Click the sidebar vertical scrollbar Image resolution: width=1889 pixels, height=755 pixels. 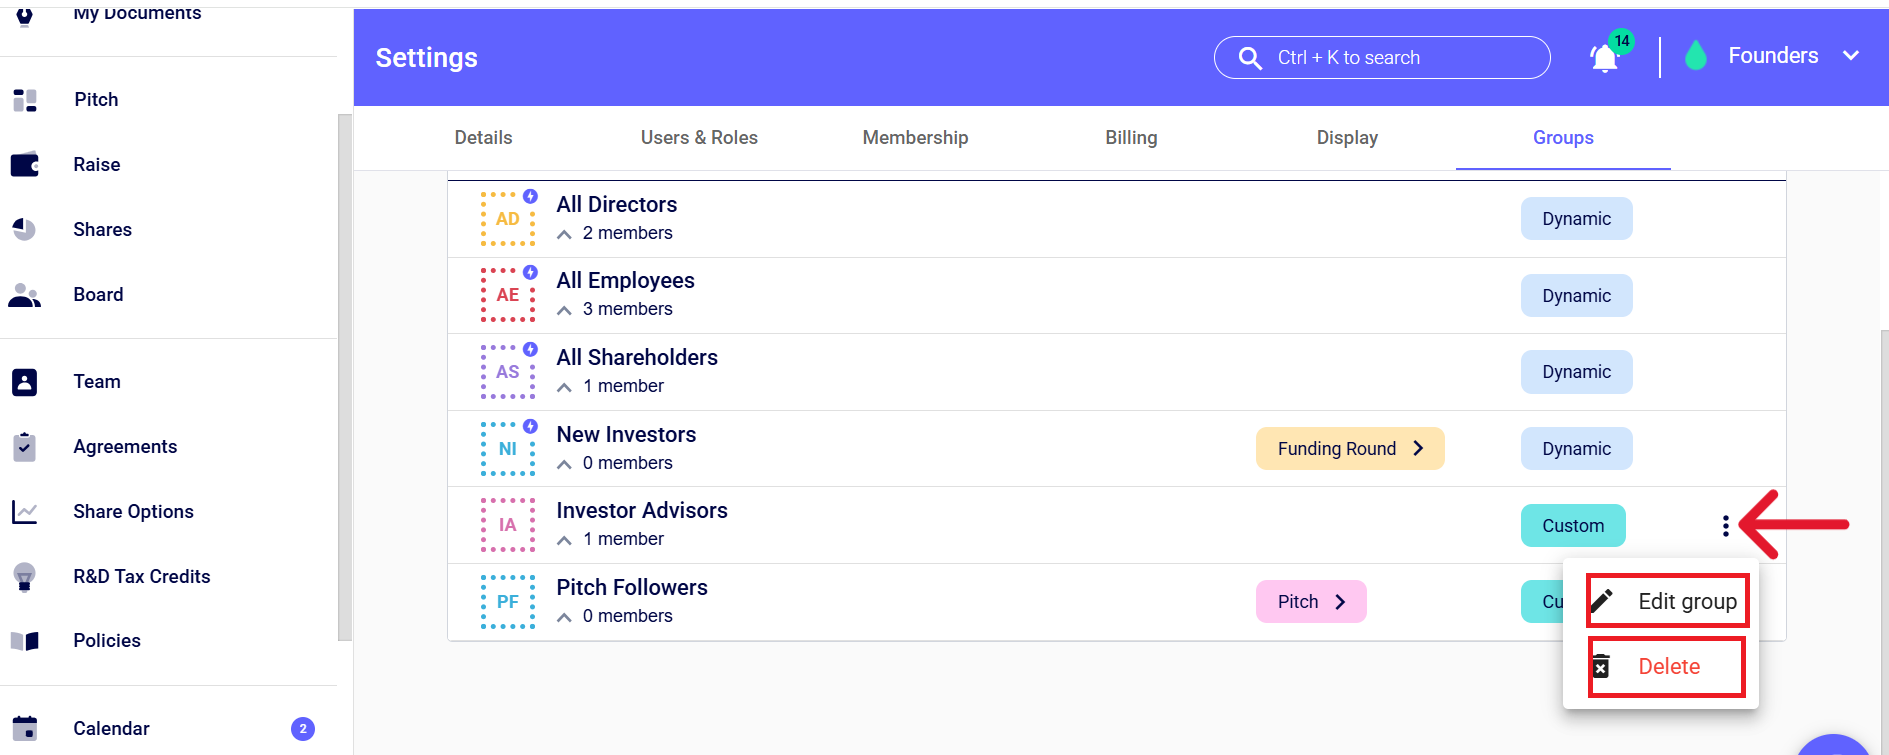pyautogui.click(x=345, y=377)
